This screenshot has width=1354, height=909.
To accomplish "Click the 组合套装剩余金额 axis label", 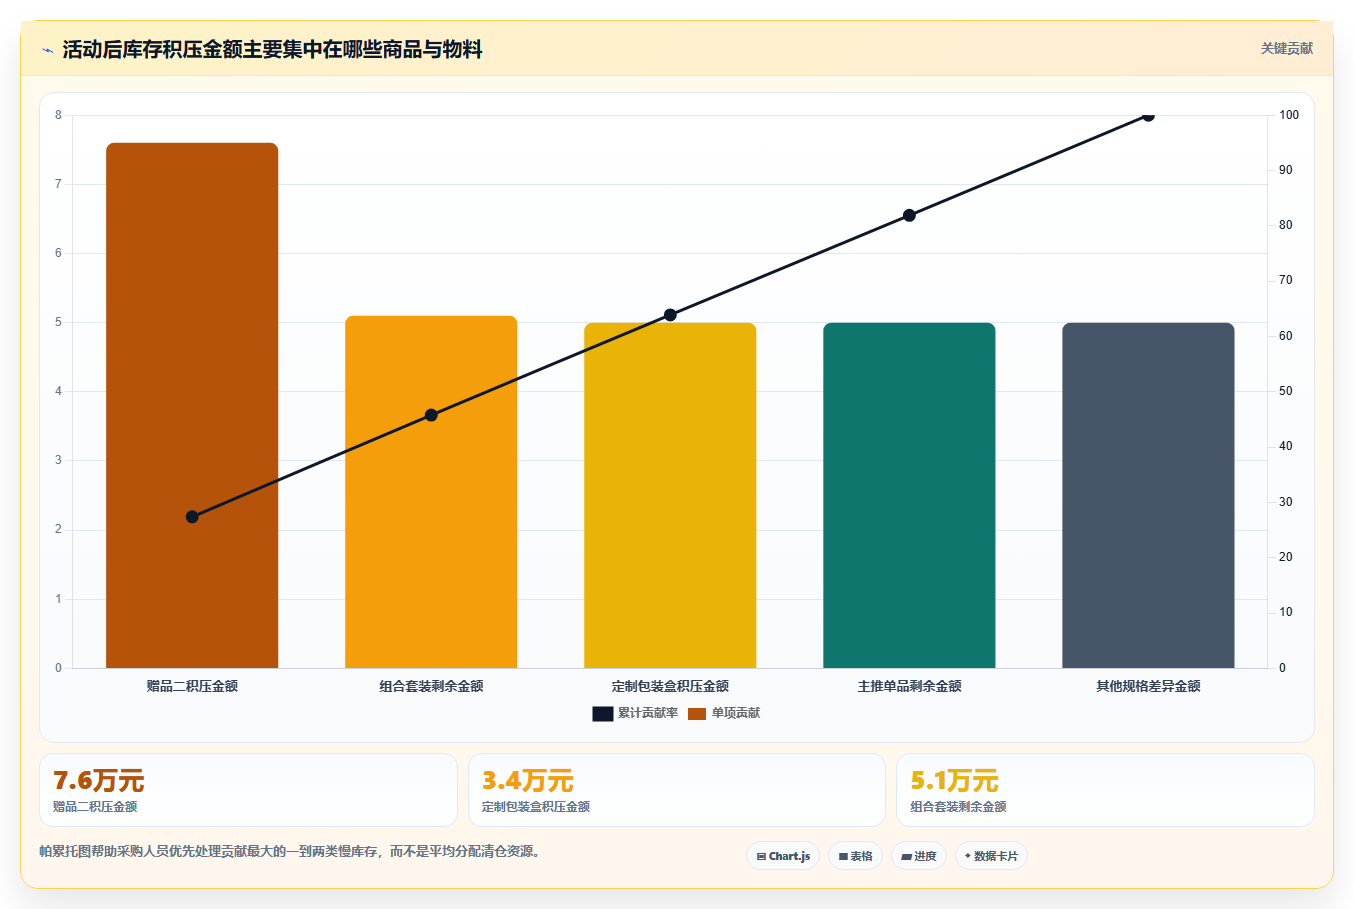I will click(431, 686).
